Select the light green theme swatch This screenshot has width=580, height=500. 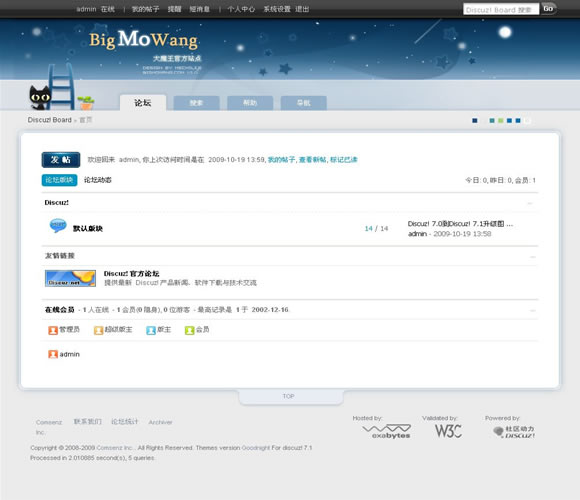500,121
